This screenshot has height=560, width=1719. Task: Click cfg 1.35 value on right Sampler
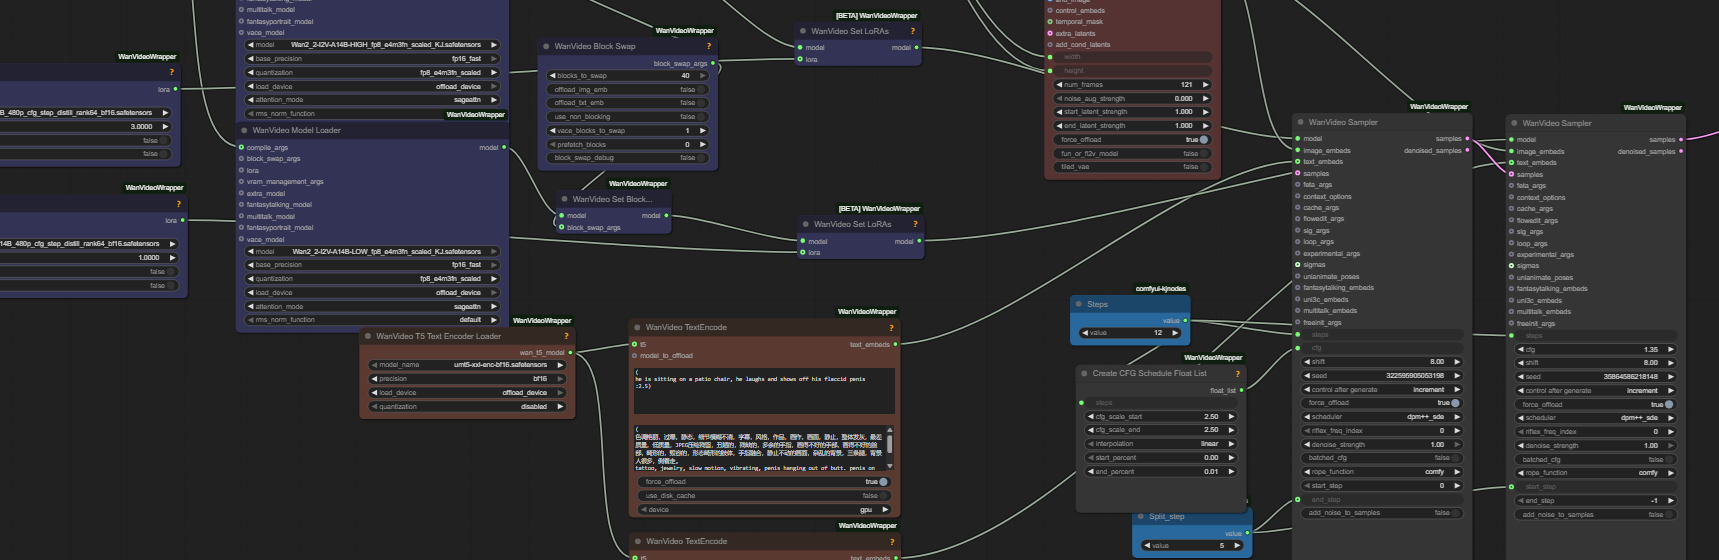click(1596, 350)
